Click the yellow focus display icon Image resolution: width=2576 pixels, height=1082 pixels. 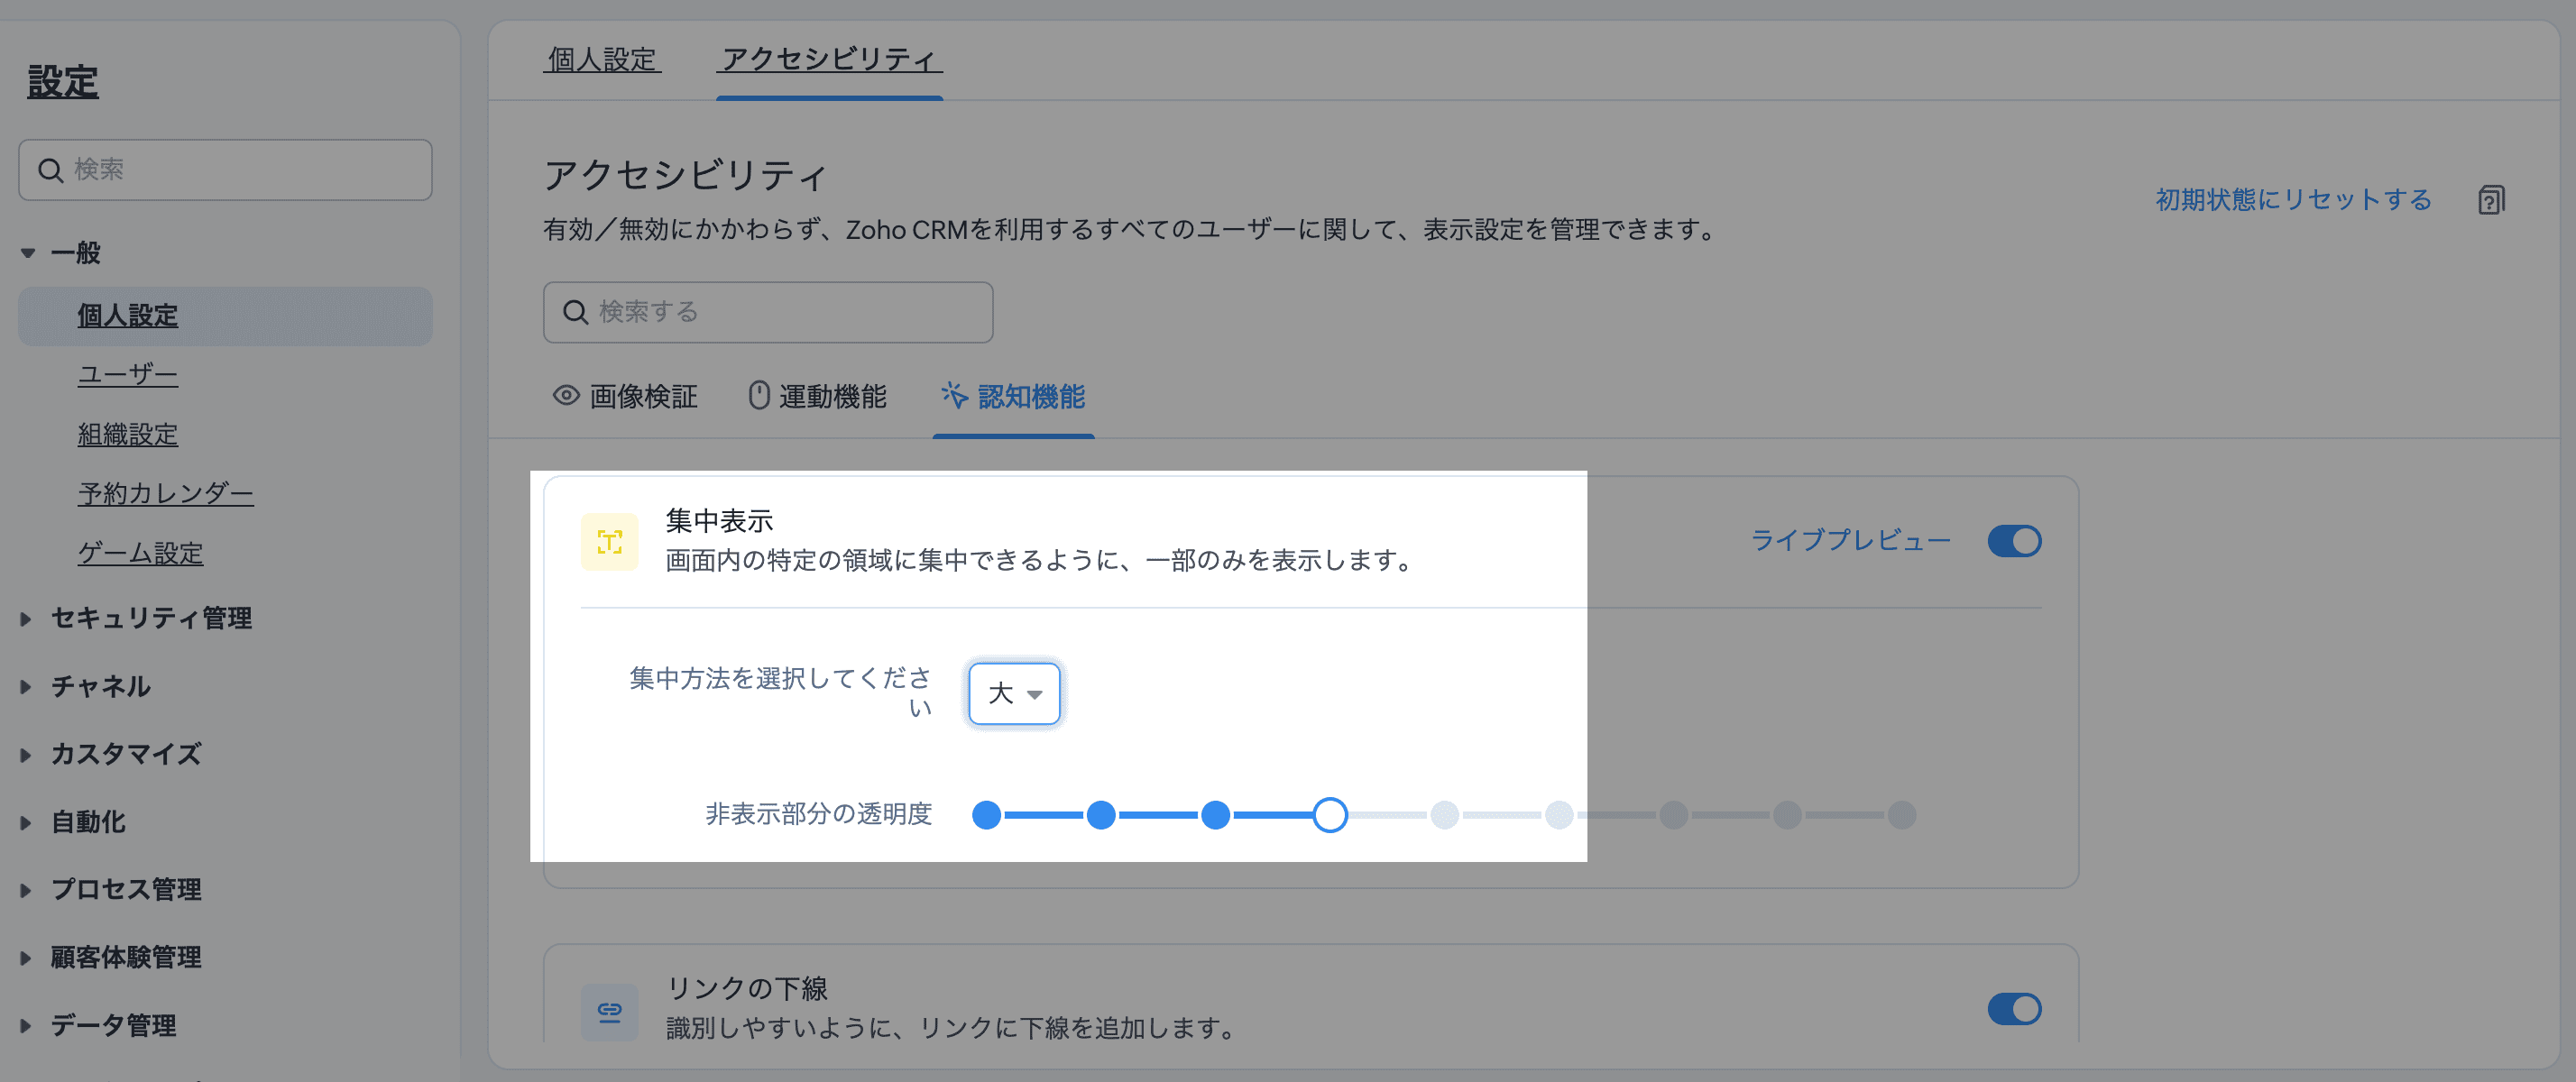pos(609,542)
